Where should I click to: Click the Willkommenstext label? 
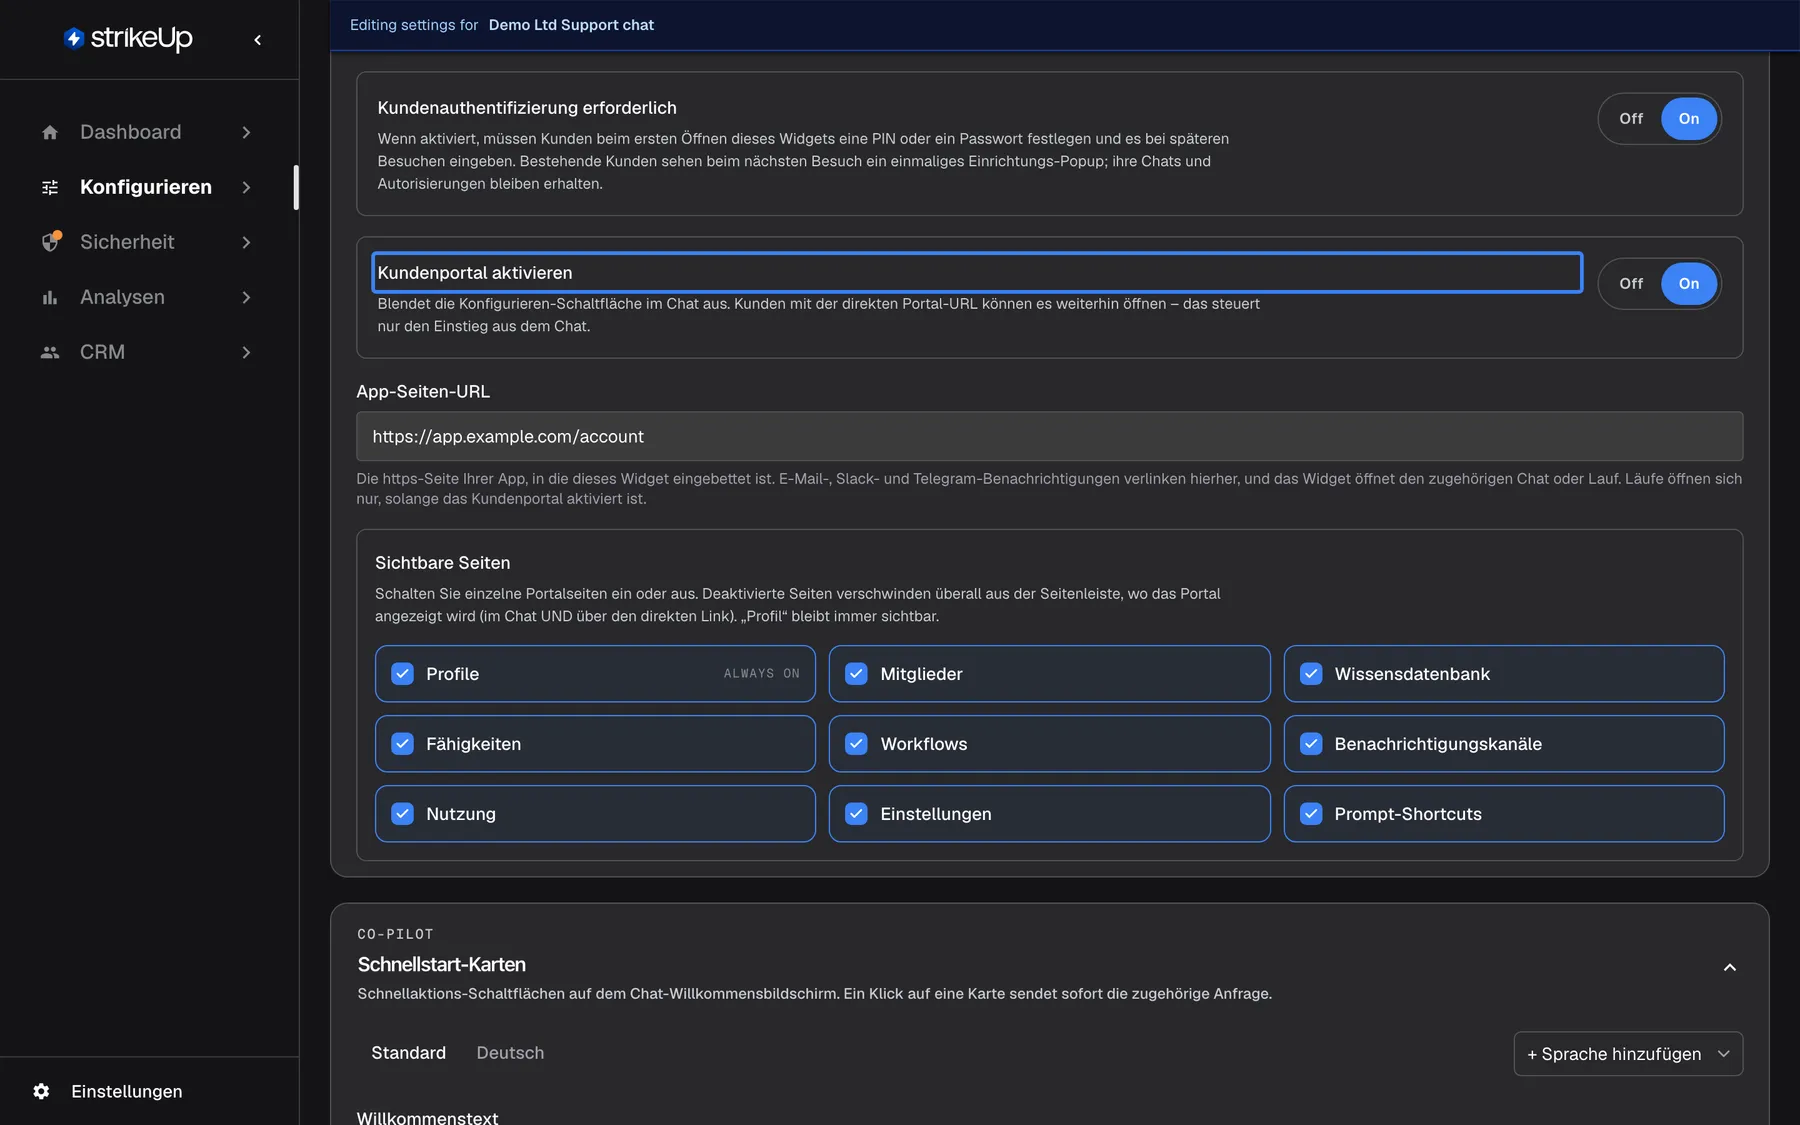click(x=427, y=1116)
